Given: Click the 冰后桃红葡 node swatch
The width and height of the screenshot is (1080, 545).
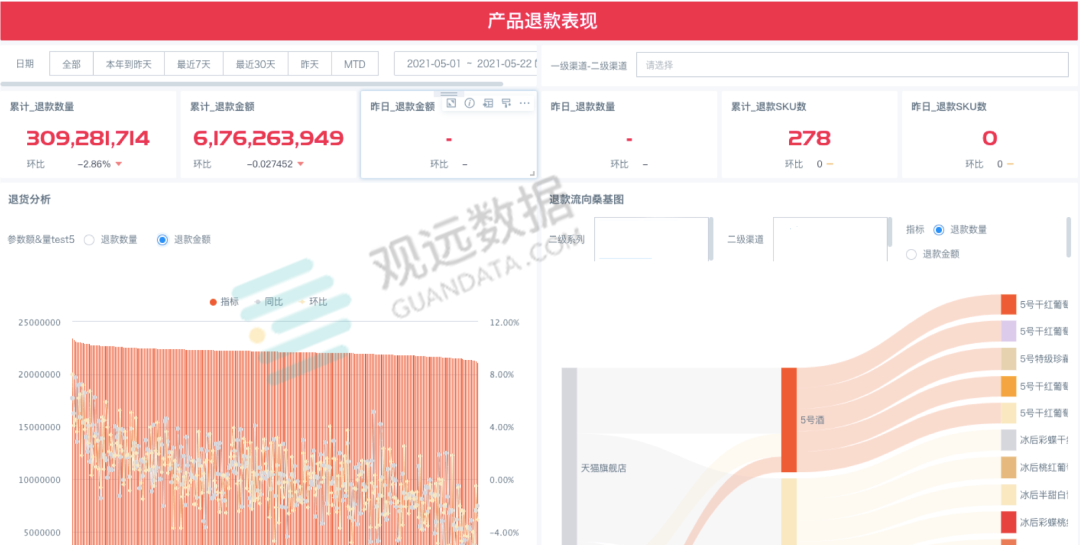Looking at the screenshot, I should 1008,467.
